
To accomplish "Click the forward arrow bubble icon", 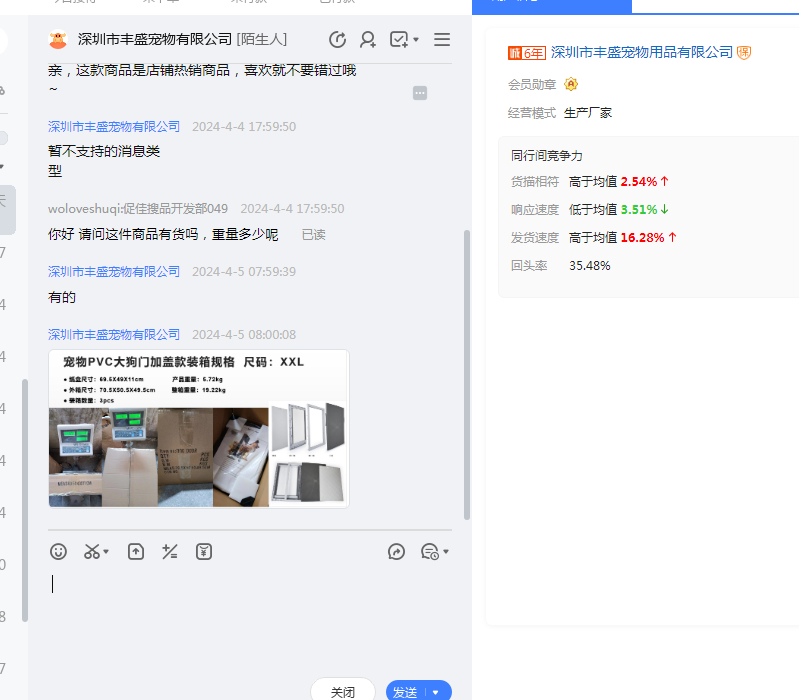I will click(x=397, y=551).
